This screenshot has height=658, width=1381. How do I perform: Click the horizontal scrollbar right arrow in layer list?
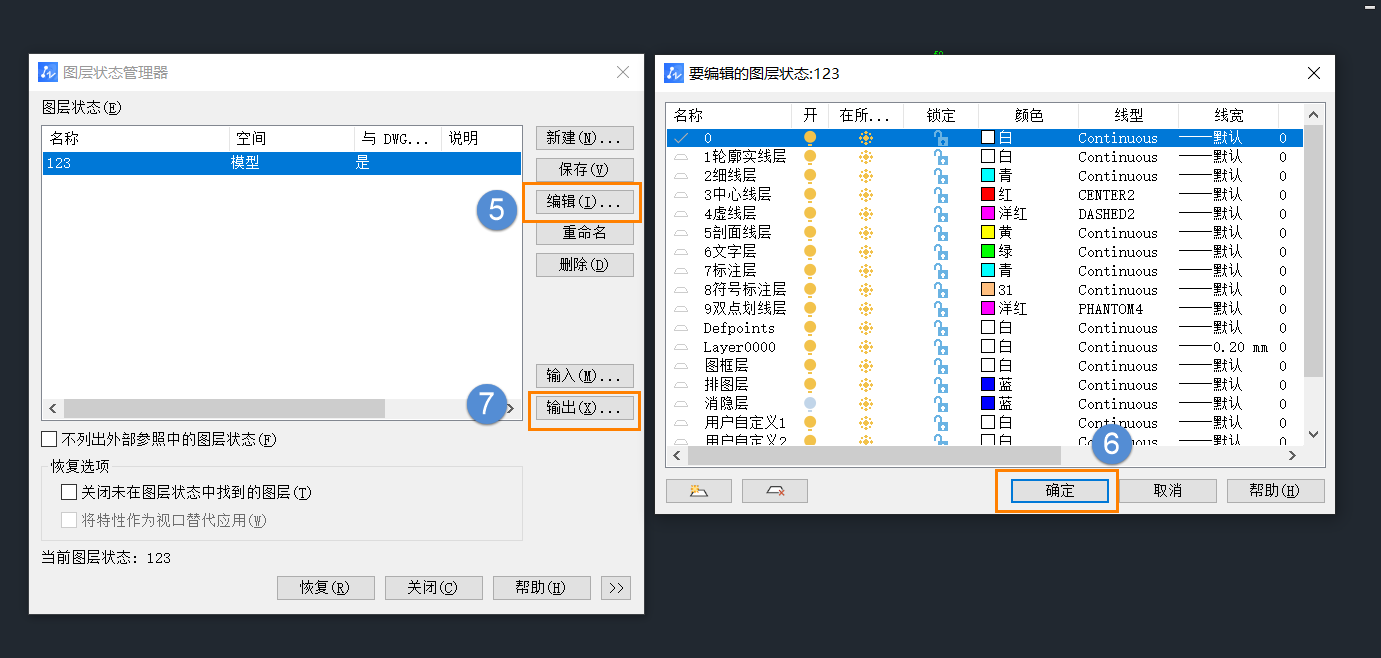pyautogui.click(x=1292, y=455)
